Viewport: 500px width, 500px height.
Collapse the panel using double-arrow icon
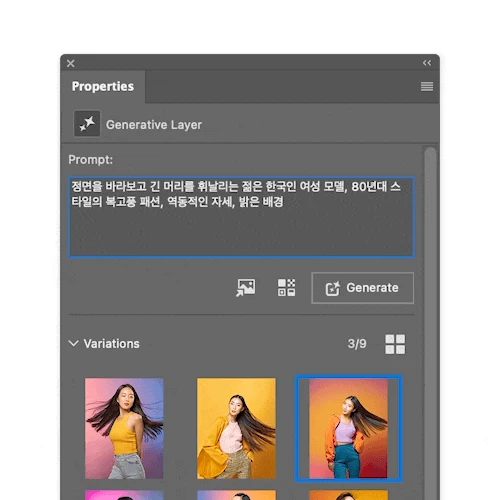pyautogui.click(x=427, y=63)
